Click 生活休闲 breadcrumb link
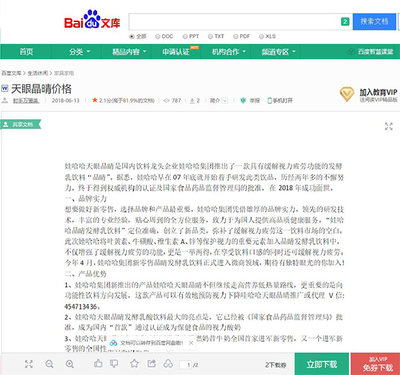The height and width of the screenshot is (375, 400). (38, 73)
